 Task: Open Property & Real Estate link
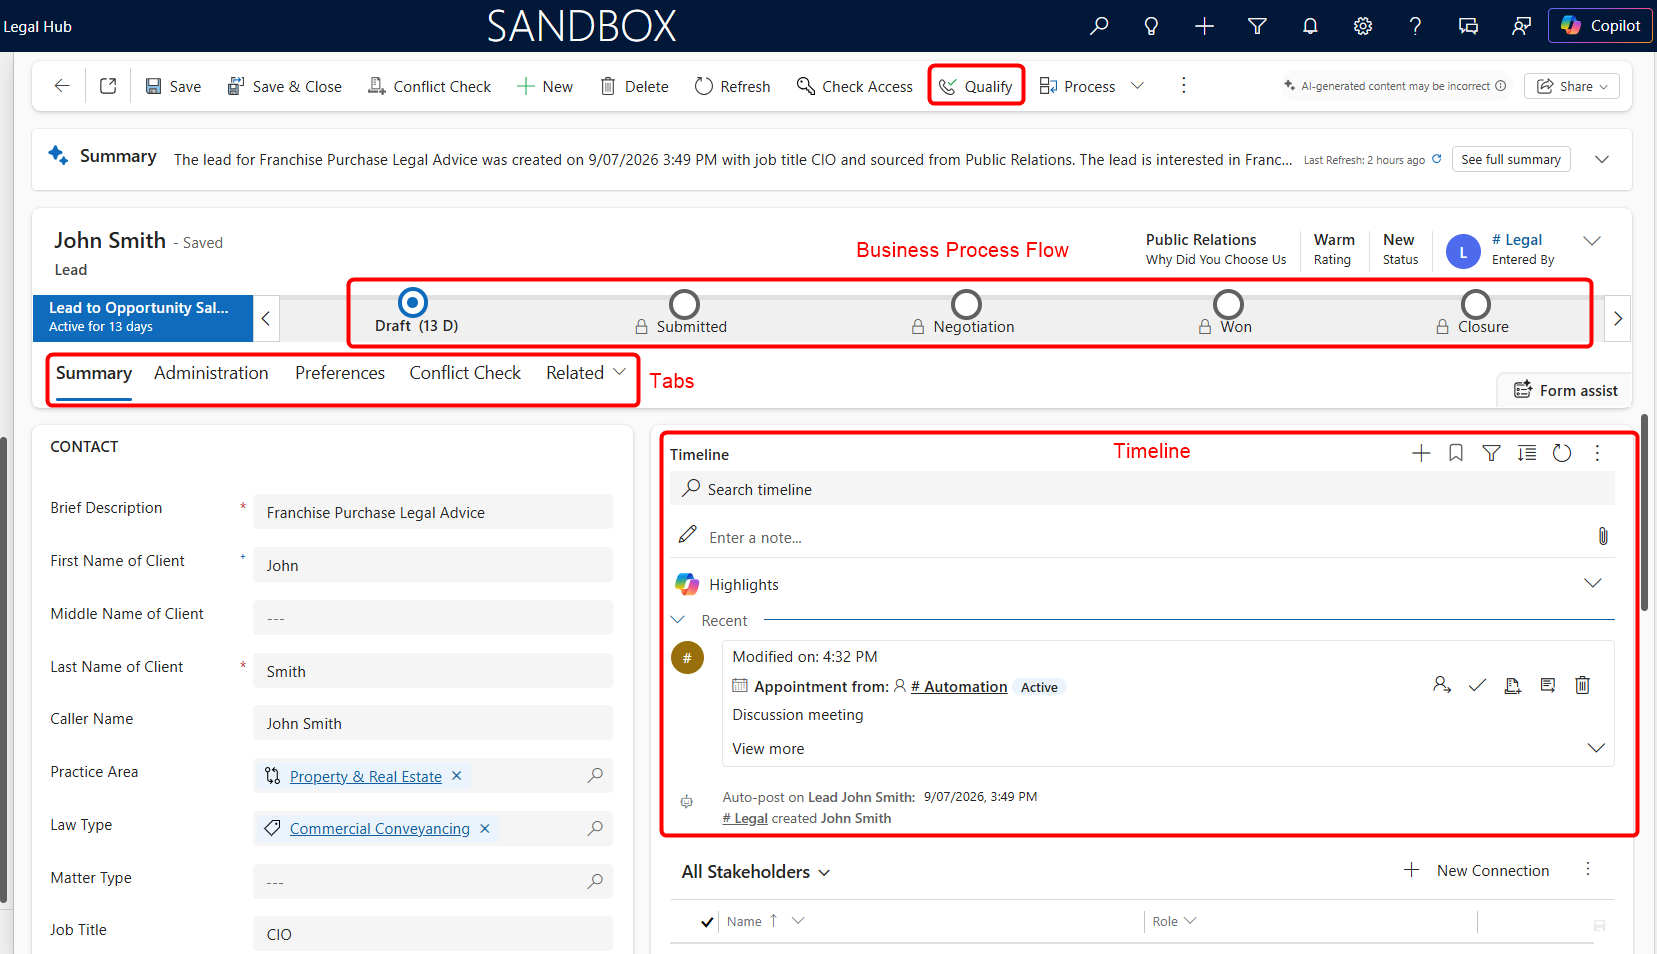point(365,777)
